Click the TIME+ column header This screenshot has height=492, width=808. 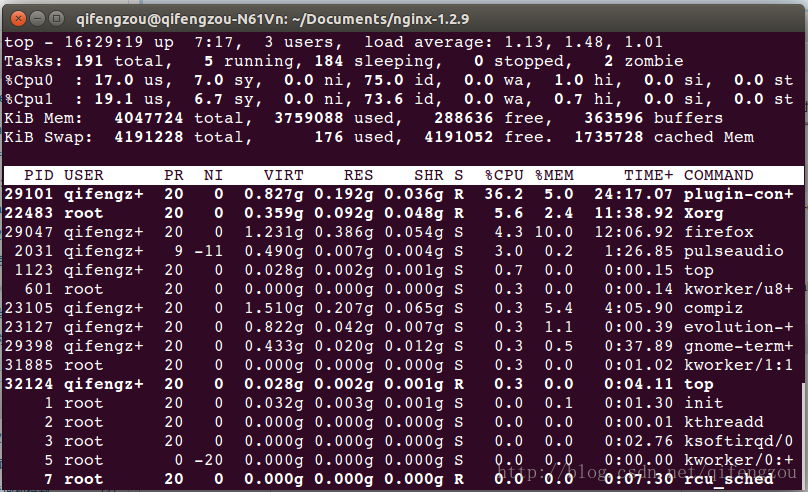tap(648, 176)
